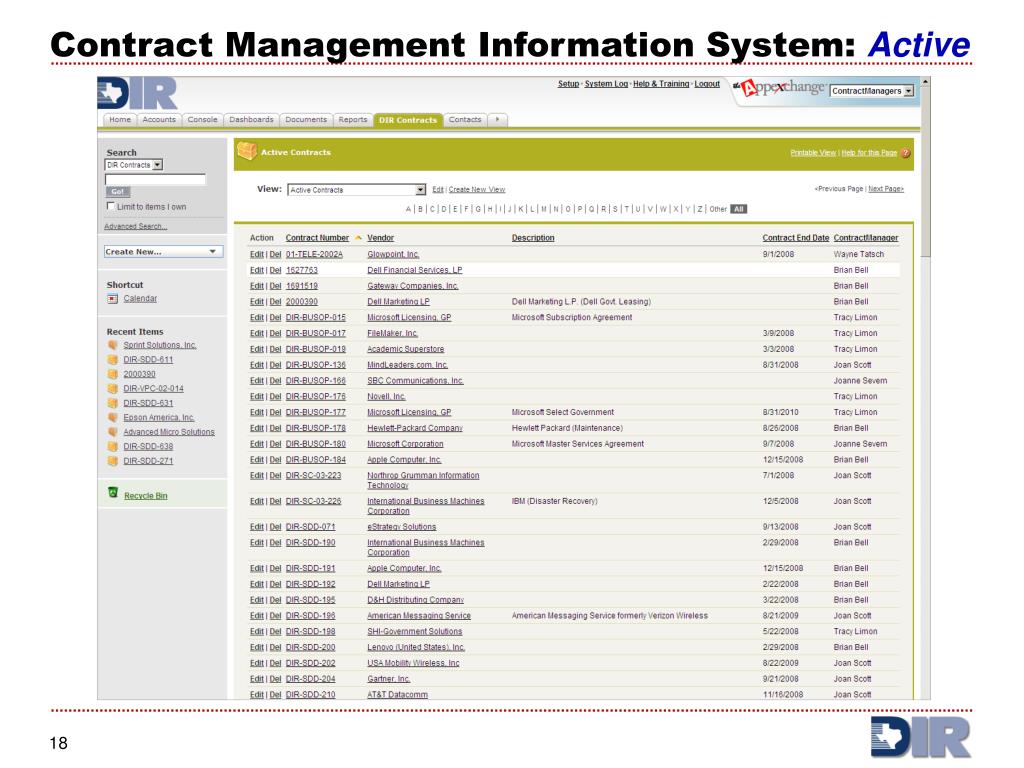Click icon next to Sprint Solutions, Inc.
Image resolution: width=1024 pixels, height=768 pixels.
click(x=113, y=345)
